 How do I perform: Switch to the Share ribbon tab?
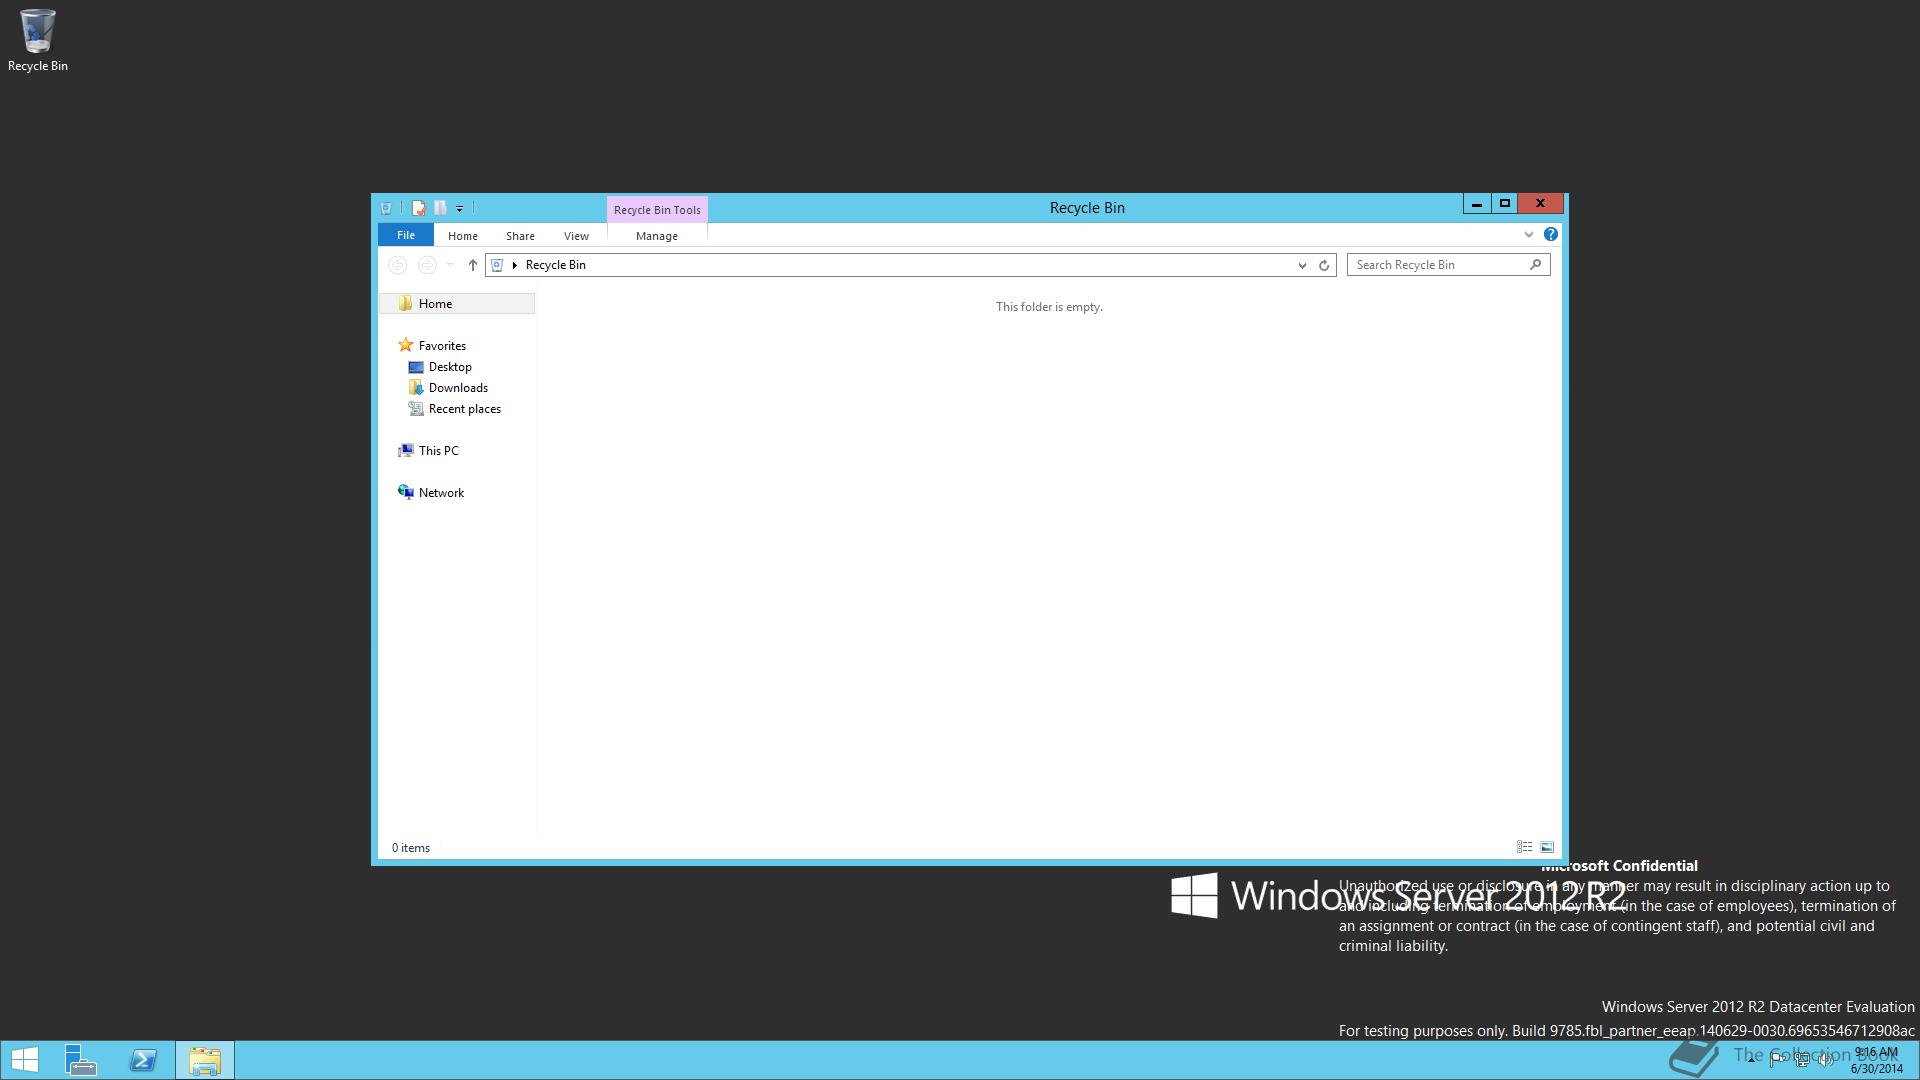tap(520, 236)
